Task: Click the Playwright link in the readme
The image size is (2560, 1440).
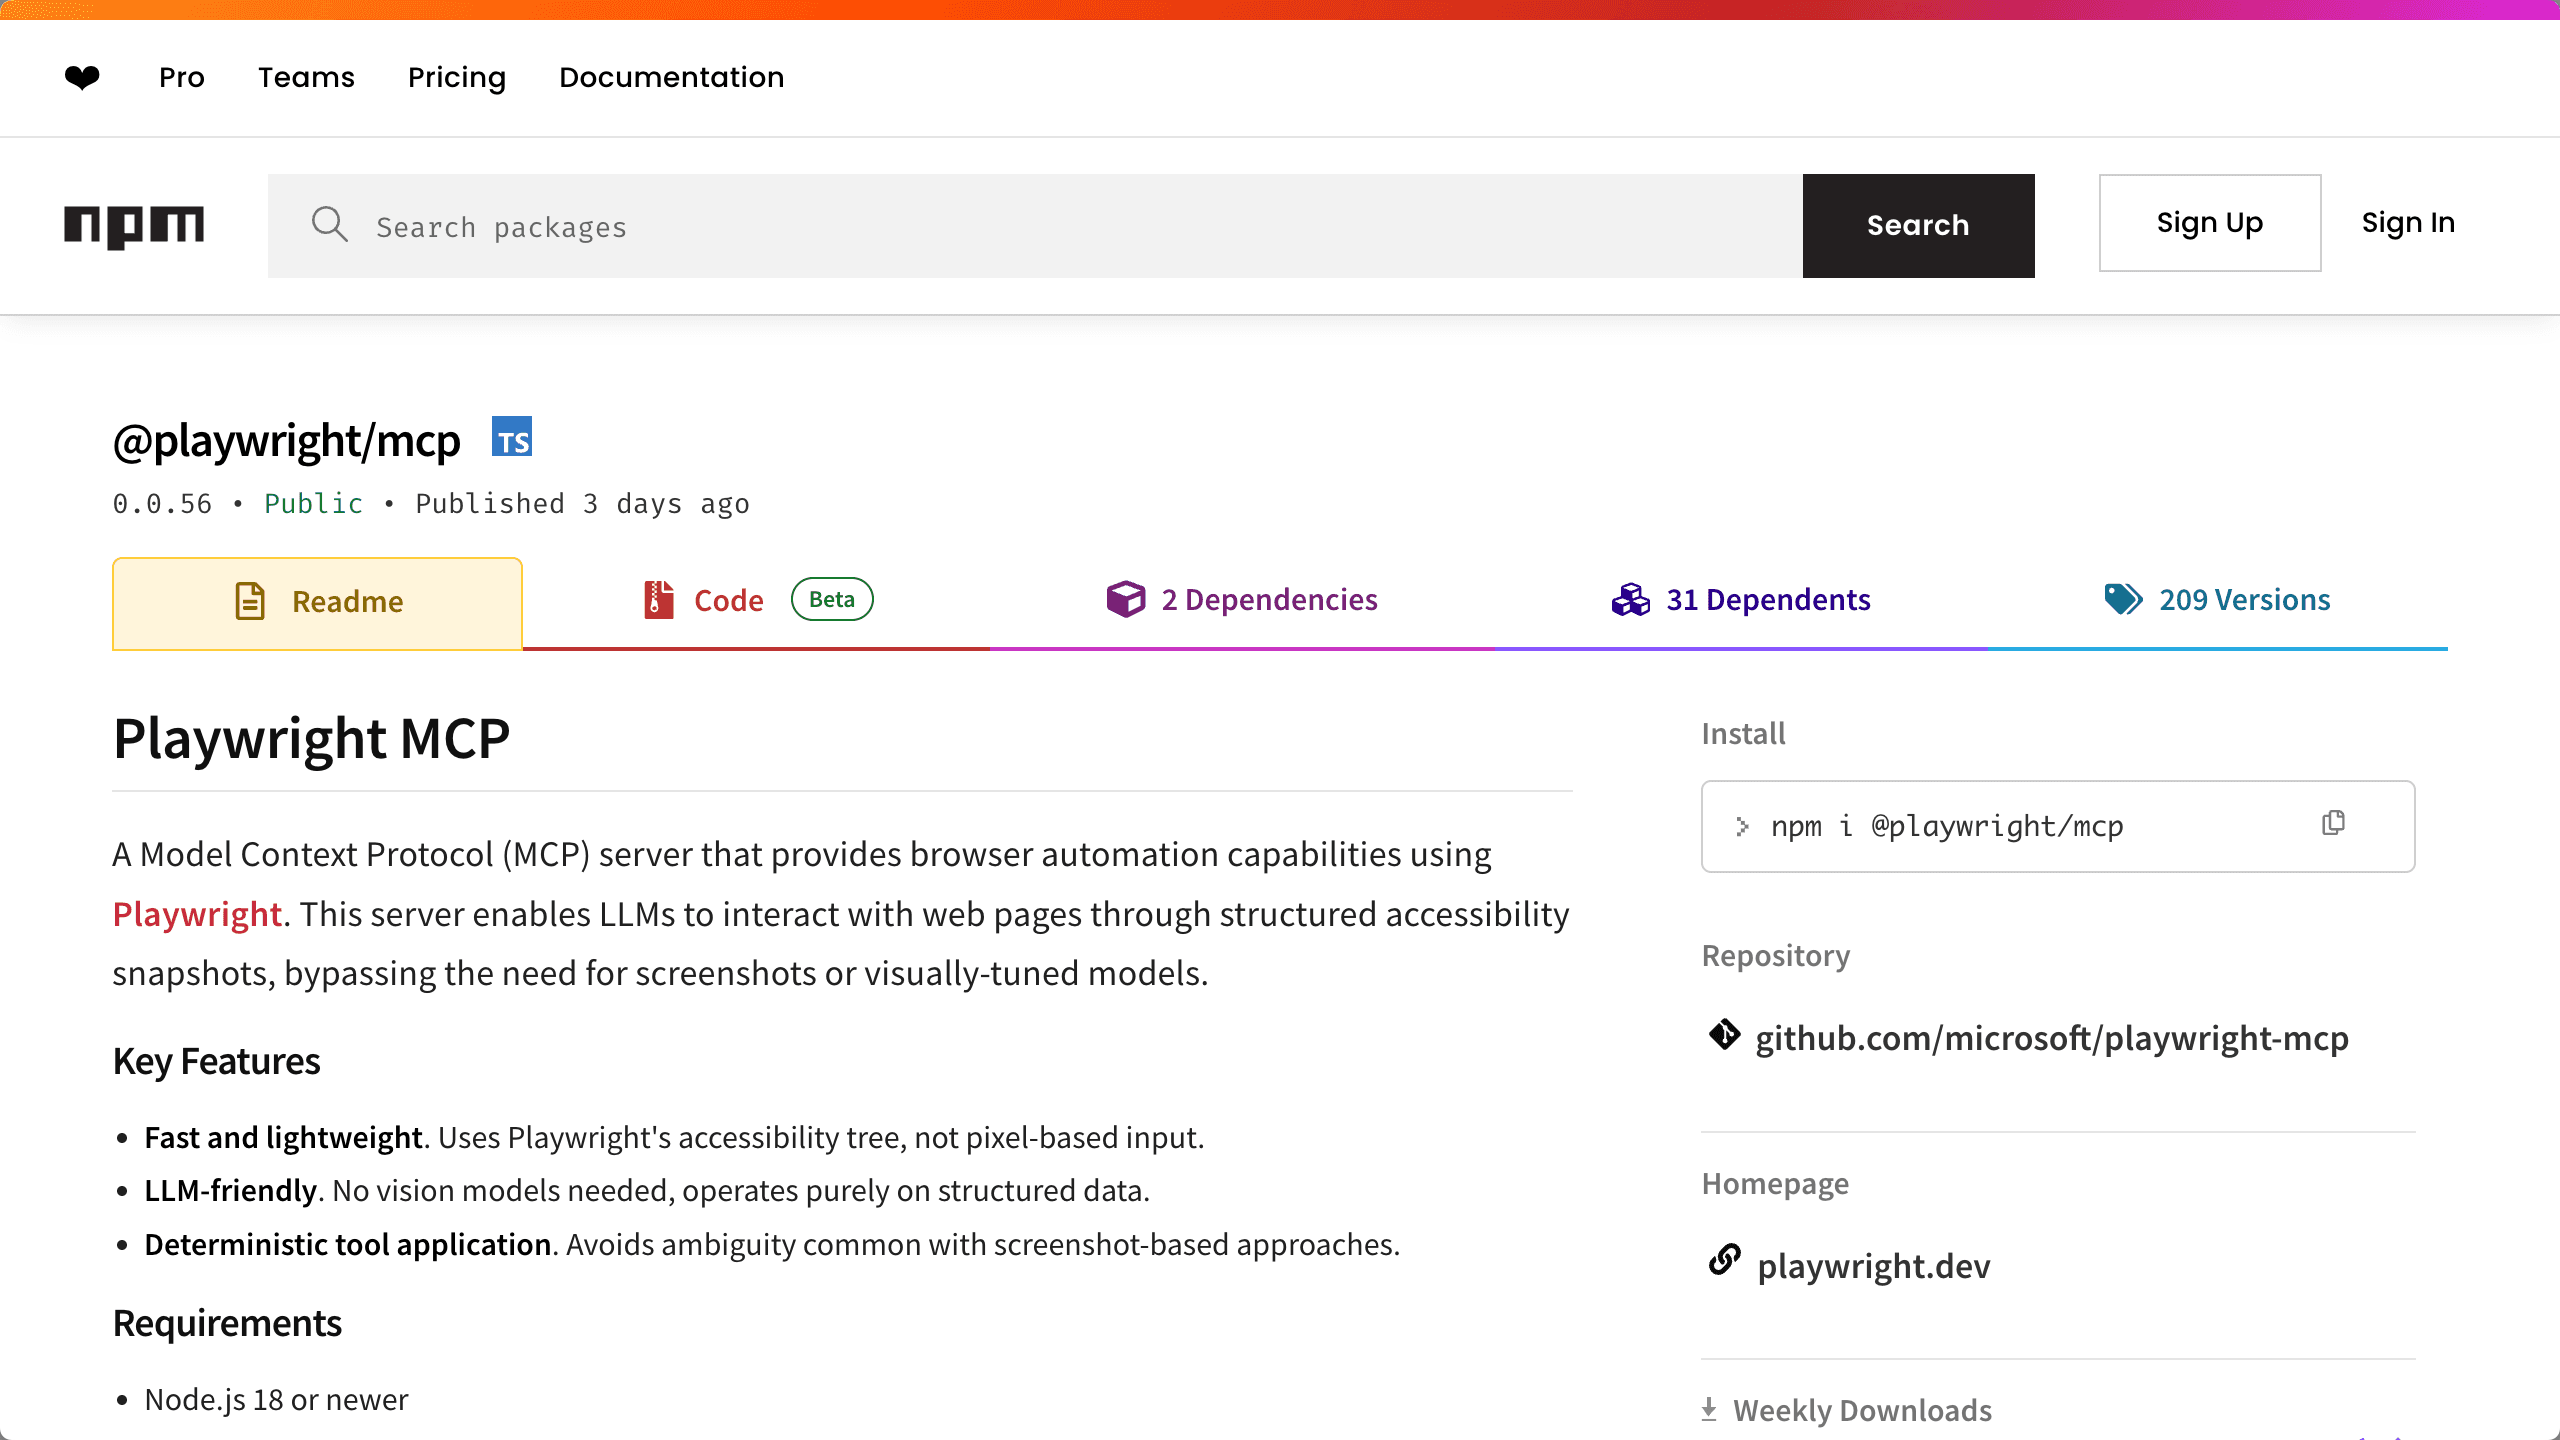Action: click(x=196, y=913)
